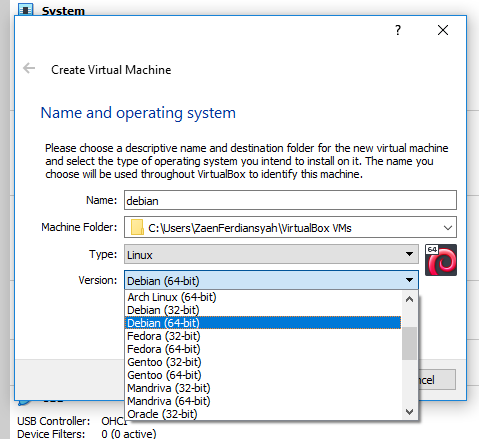The width and height of the screenshot is (479, 439).
Task: Click the System section icon behind the dialog
Action: tap(26, 10)
